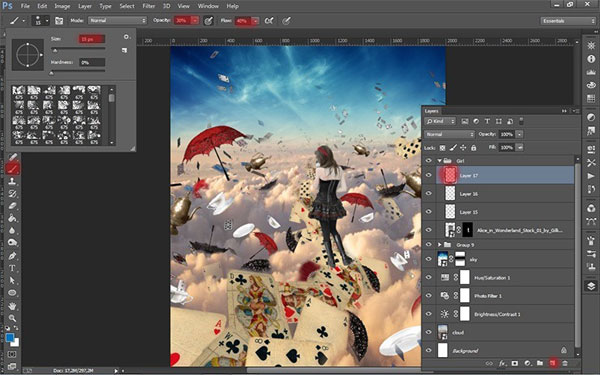Enable the airbrush icon beside Flow
Viewport: 600px width, 375px height.
269,21
